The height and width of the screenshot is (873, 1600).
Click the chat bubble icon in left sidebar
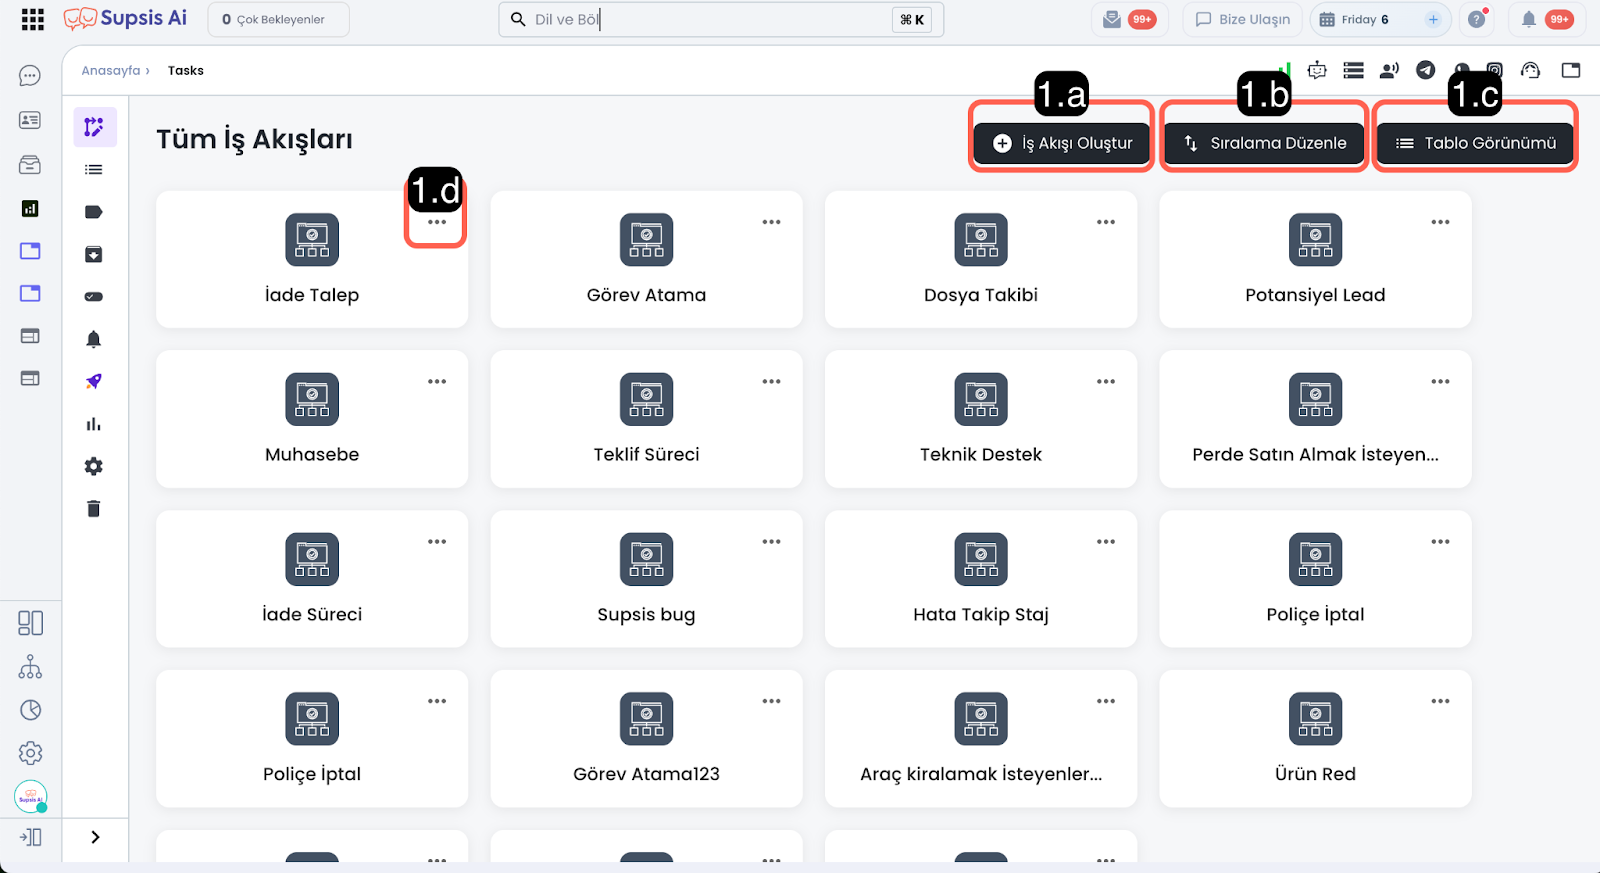click(30, 76)
